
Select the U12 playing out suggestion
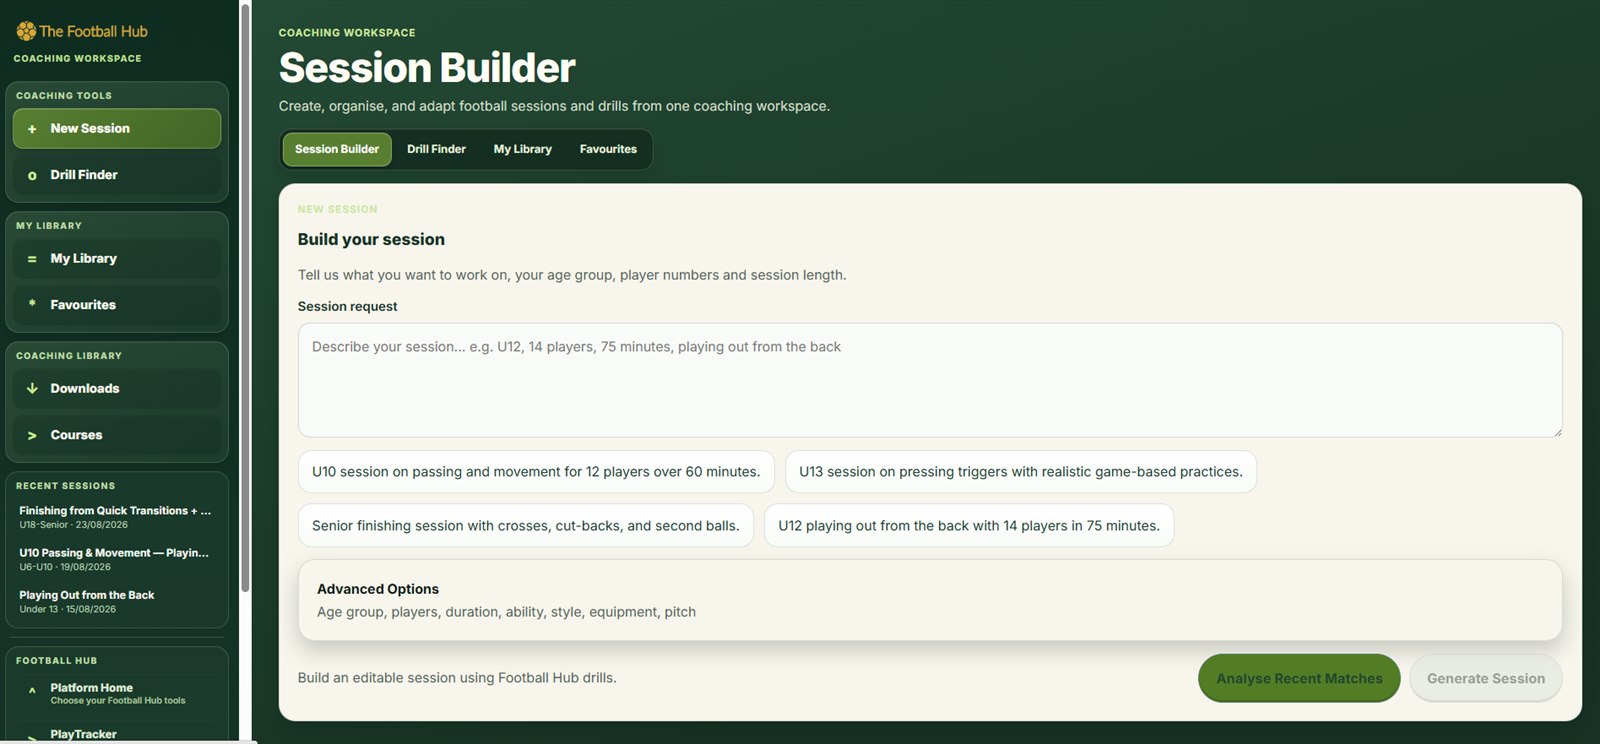pyautogui.click(x=969, y=526)
